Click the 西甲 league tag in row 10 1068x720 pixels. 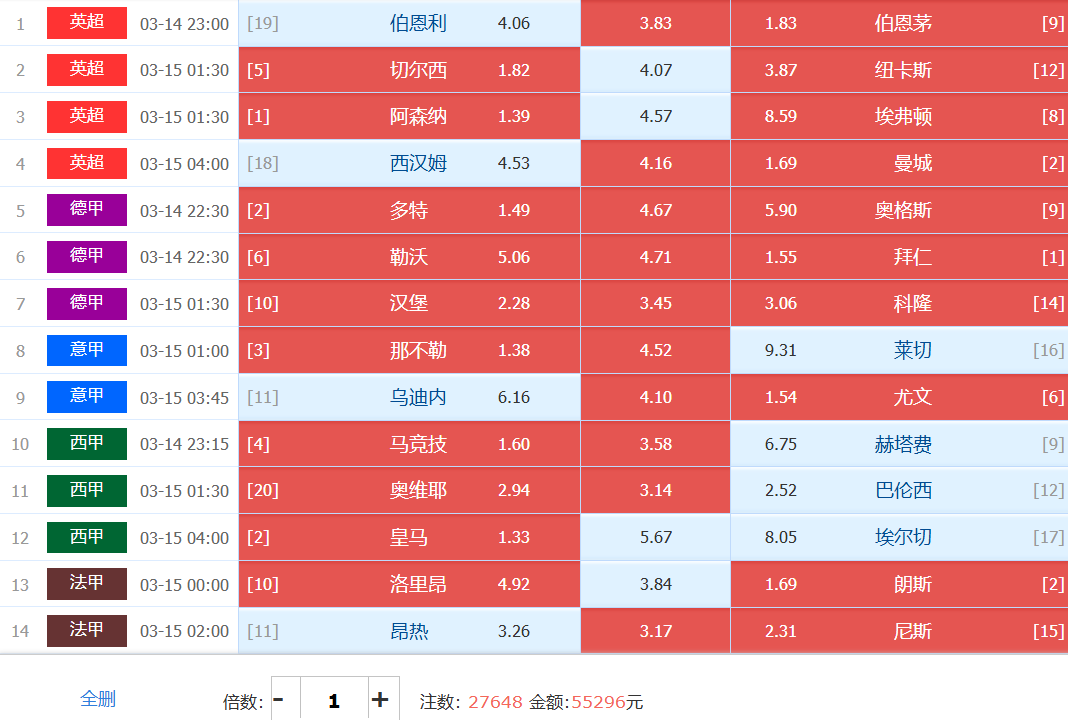point(87,444)
